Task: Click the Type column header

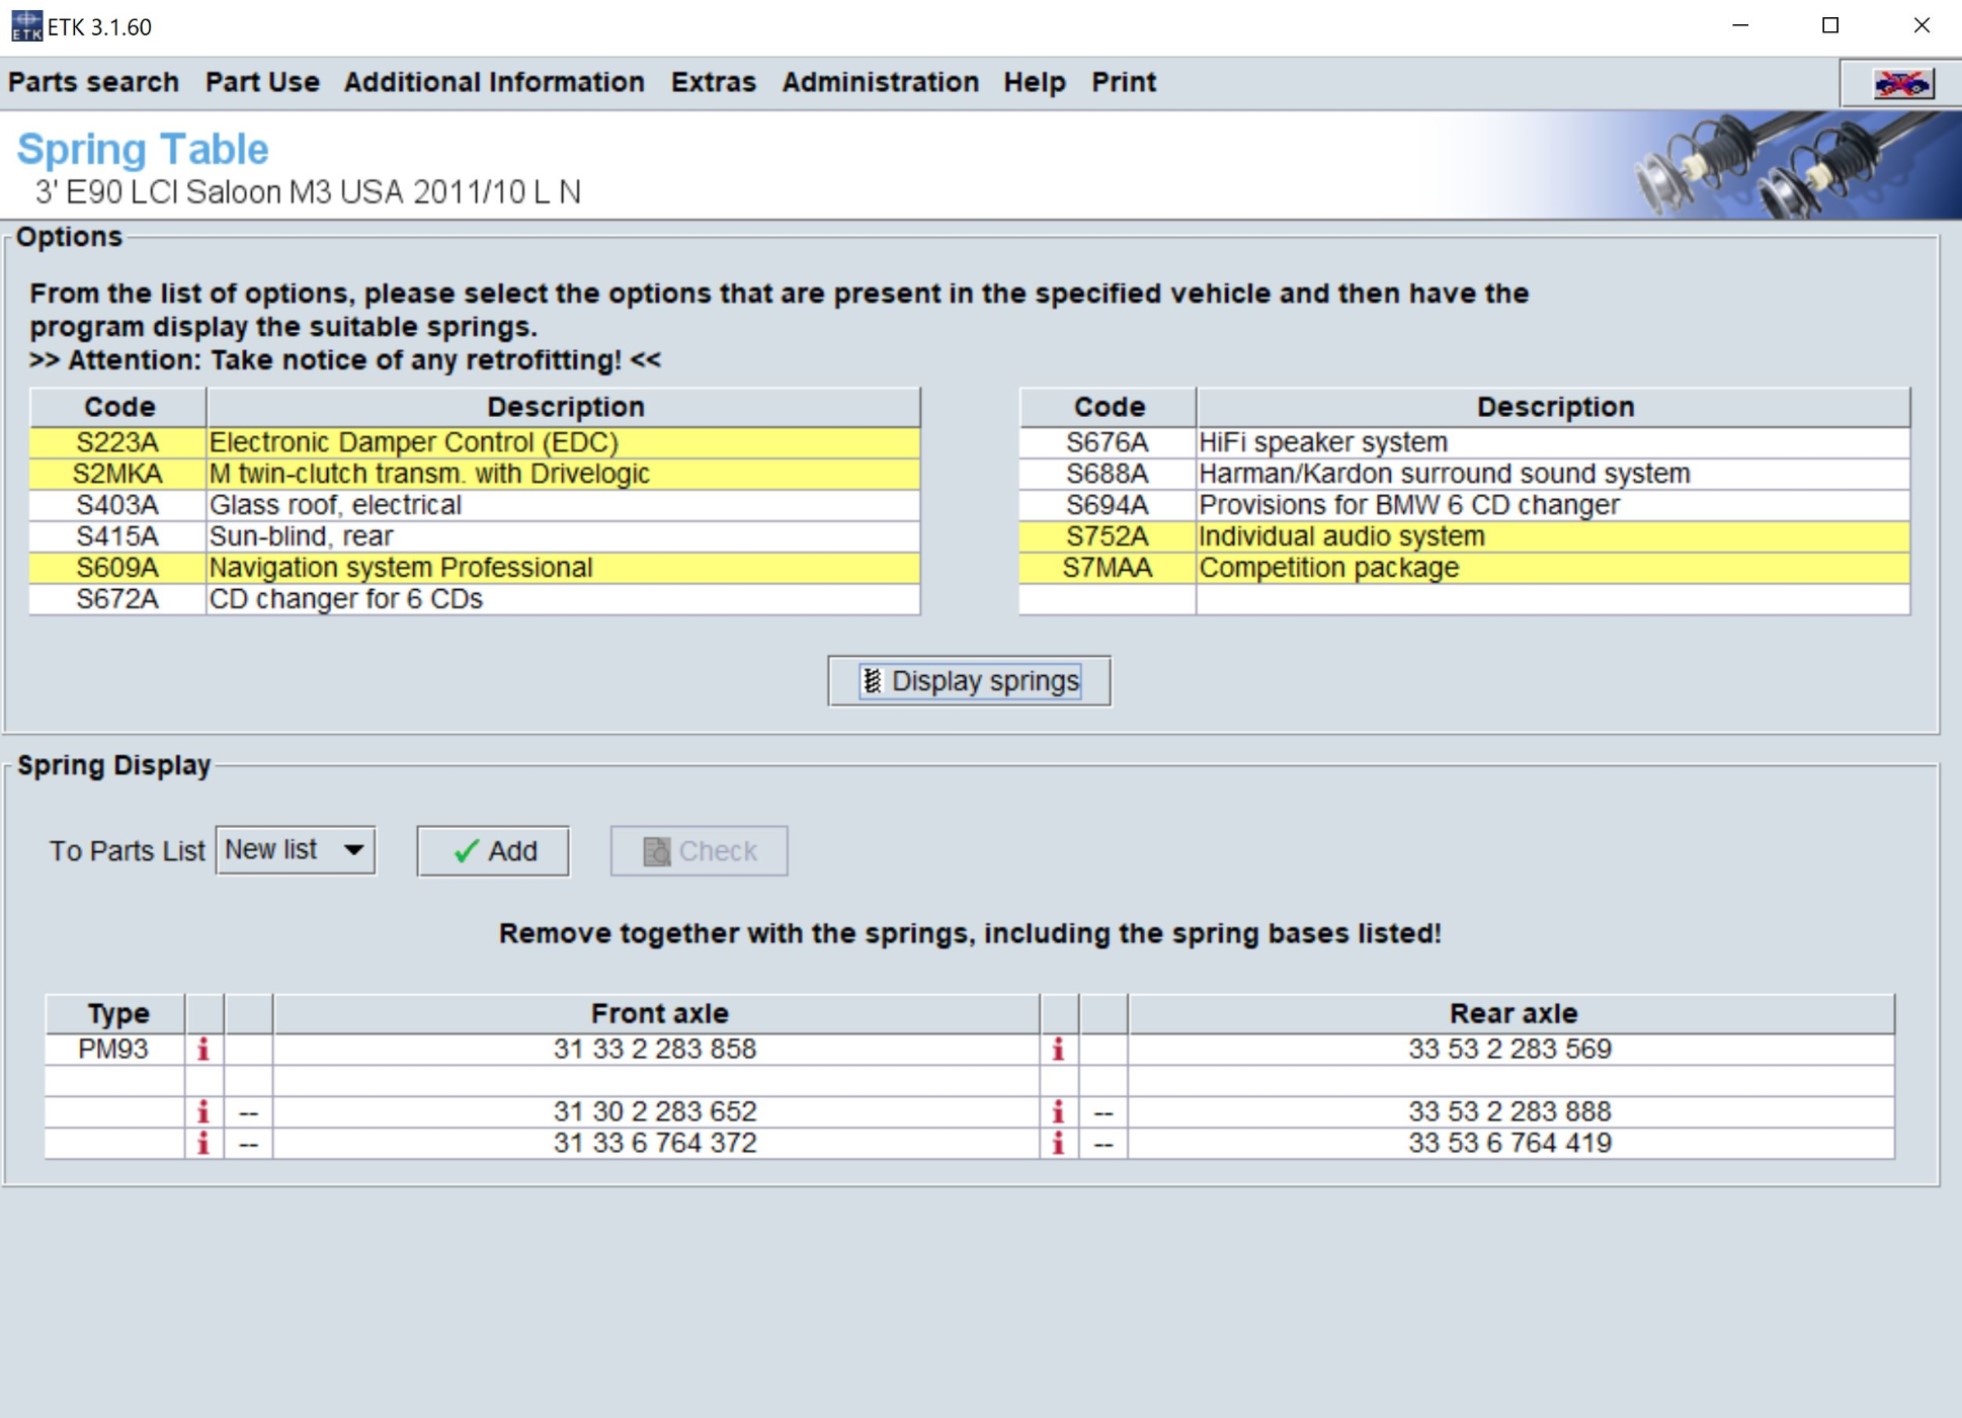Action: [x=116, y=1013]
